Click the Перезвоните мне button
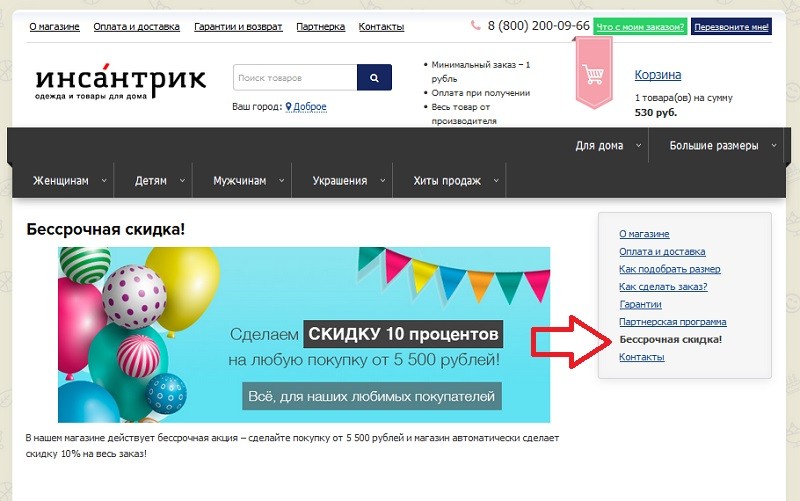Screen dimensions: 800x501 pos(731,27)
